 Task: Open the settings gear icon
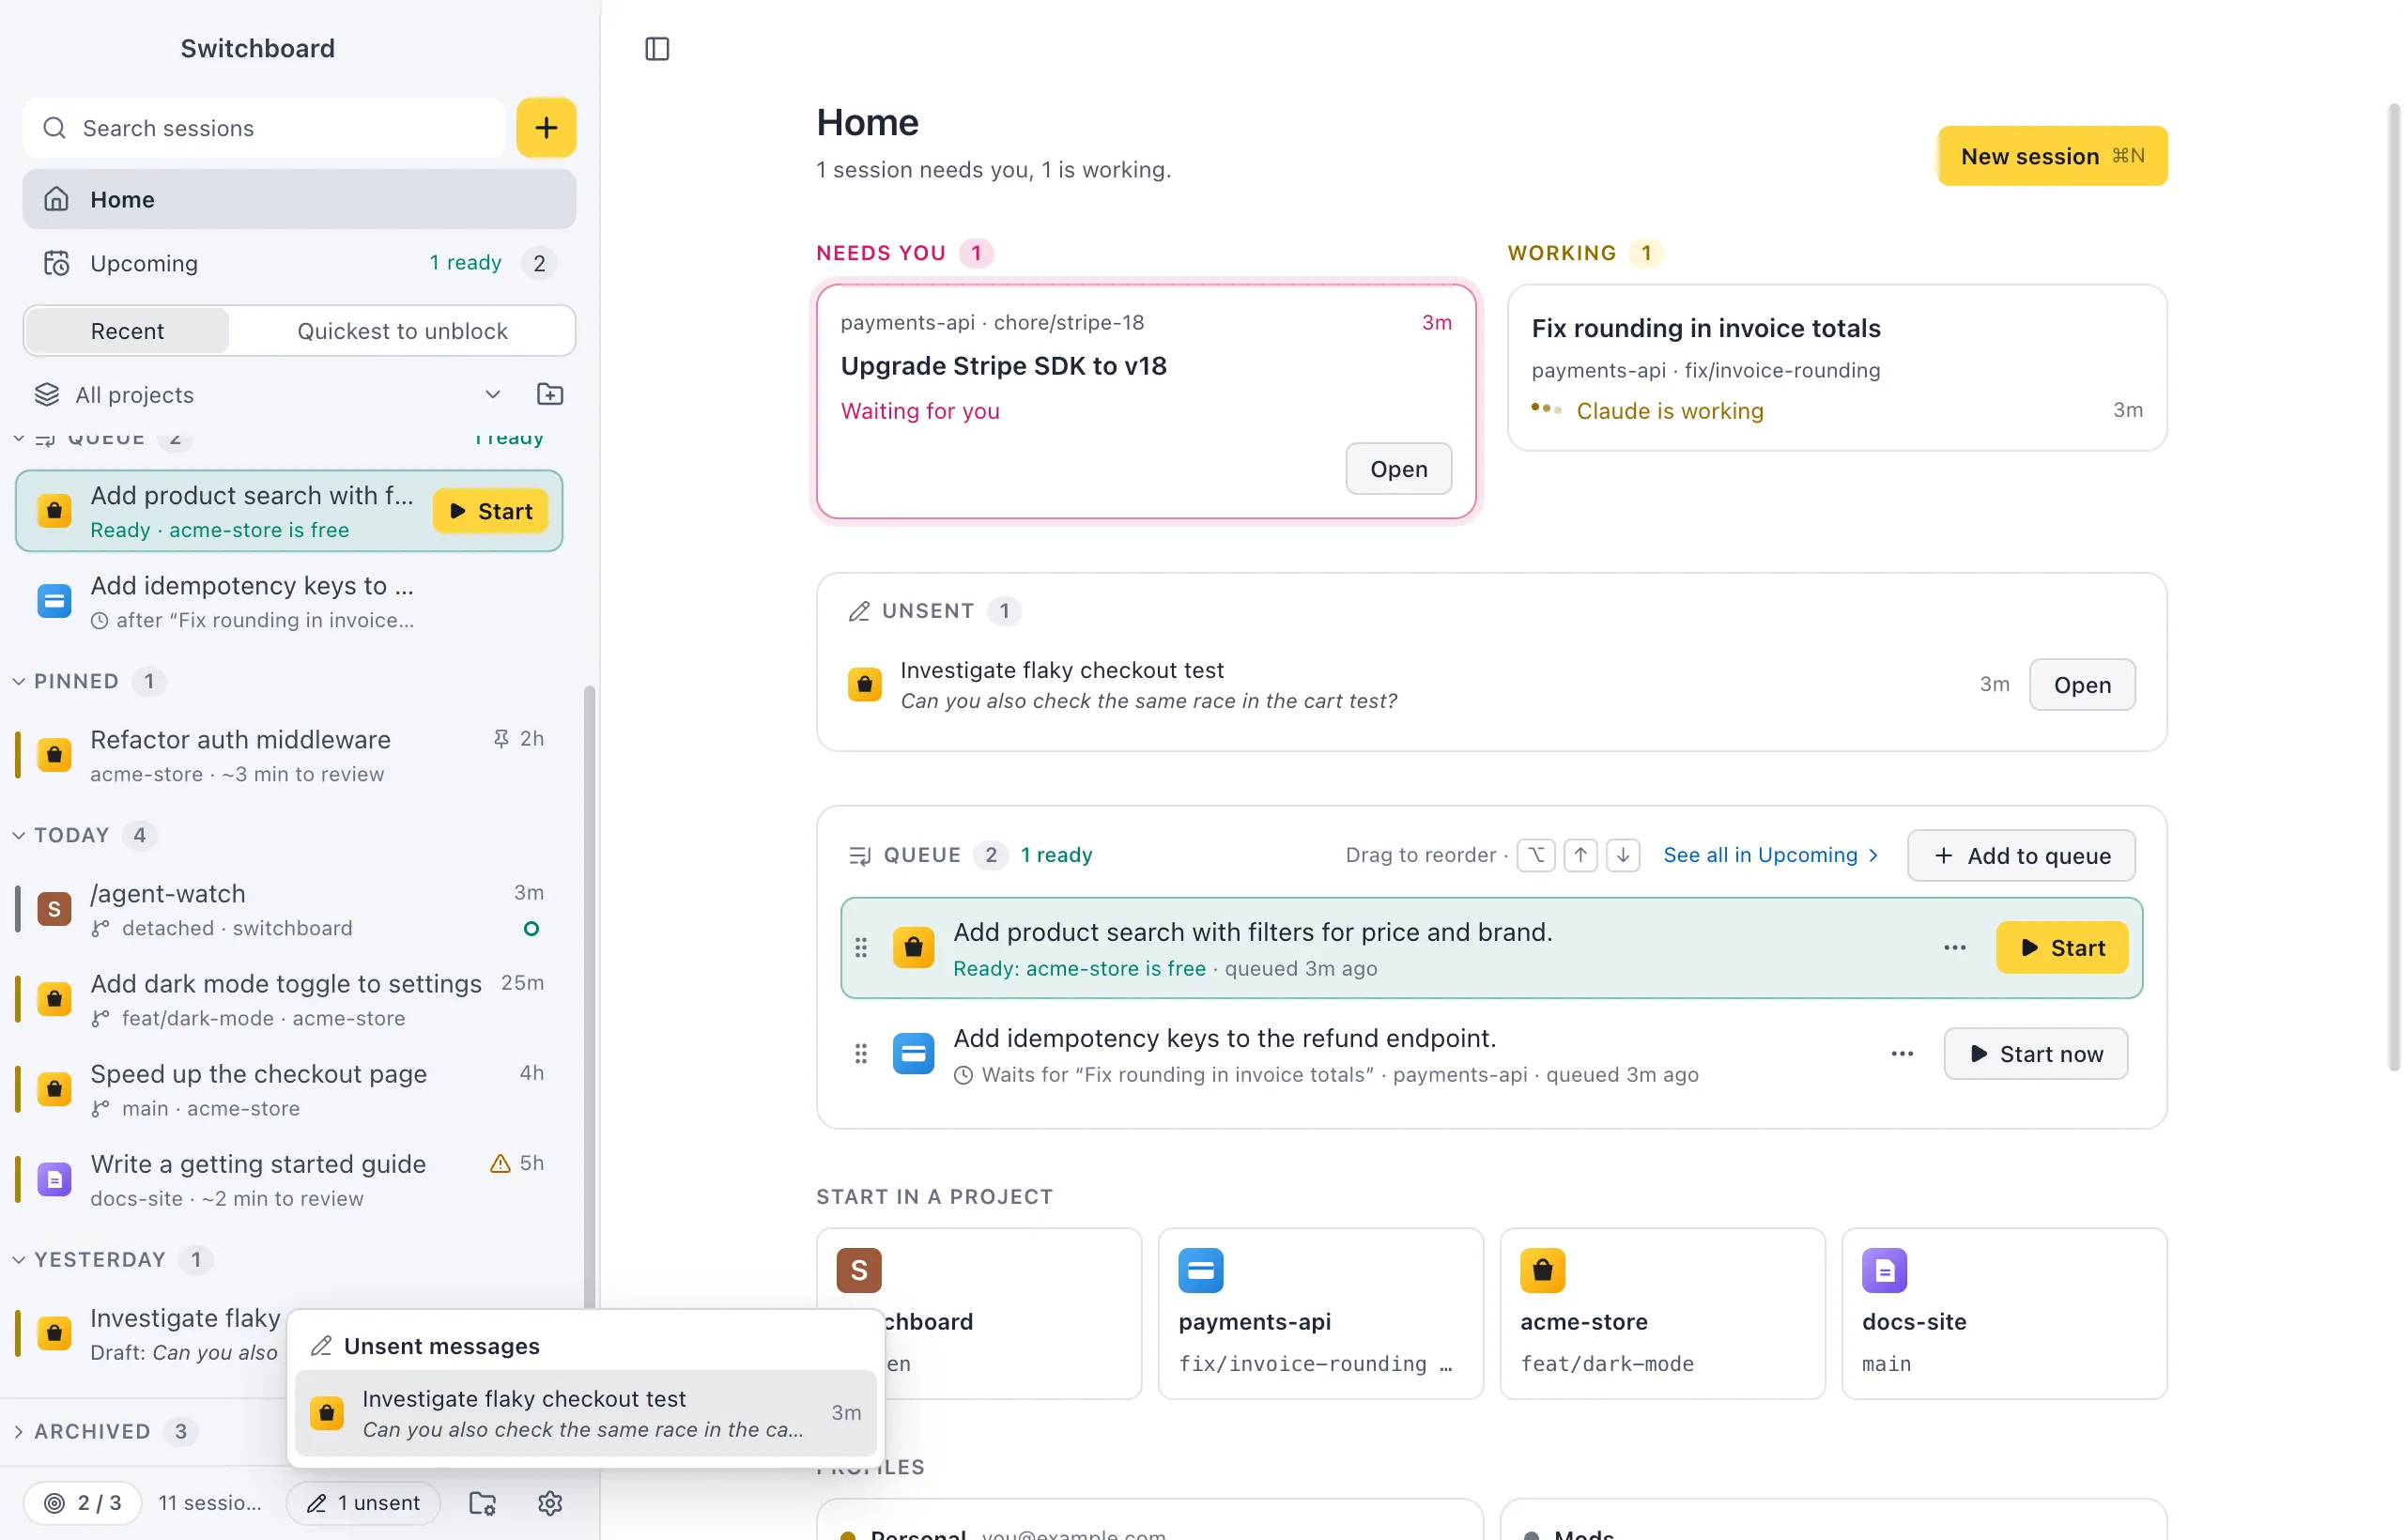click(550, 1502)
